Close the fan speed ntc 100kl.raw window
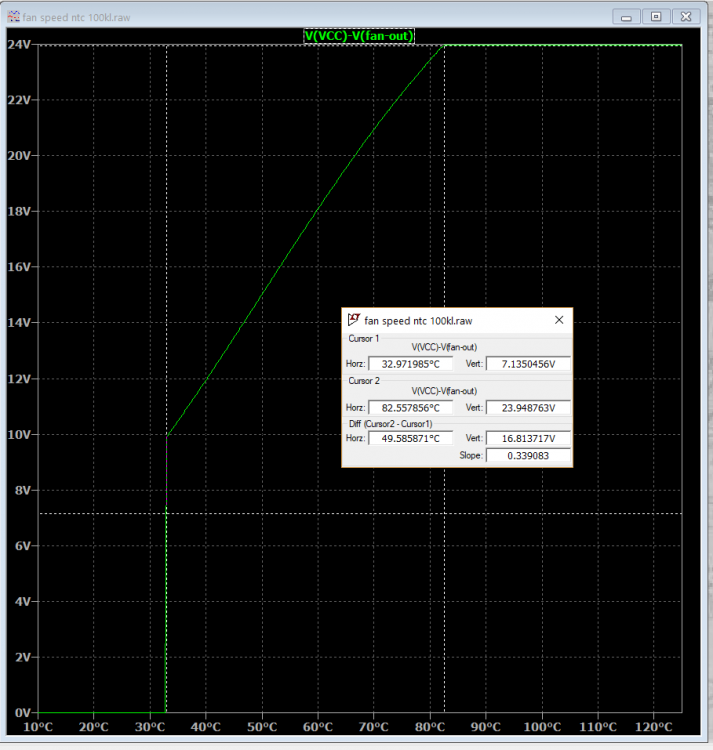The height and width of the screenshot is (750, 713). point(686,17)
